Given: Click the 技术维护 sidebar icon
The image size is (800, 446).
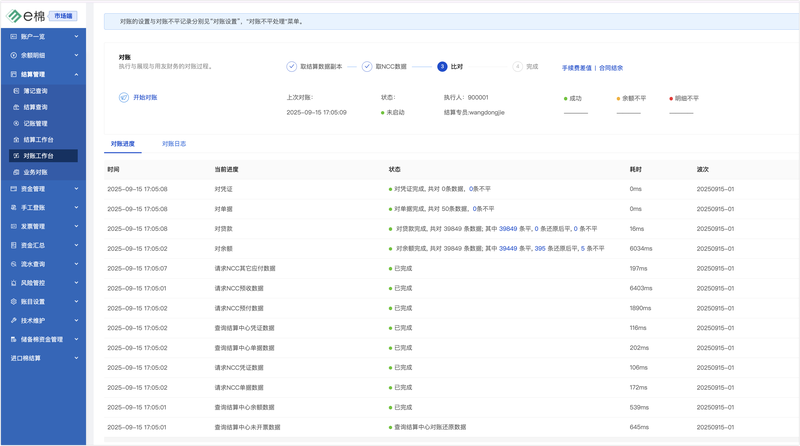Looking at the screenshot, I should (x=13, y=321).
